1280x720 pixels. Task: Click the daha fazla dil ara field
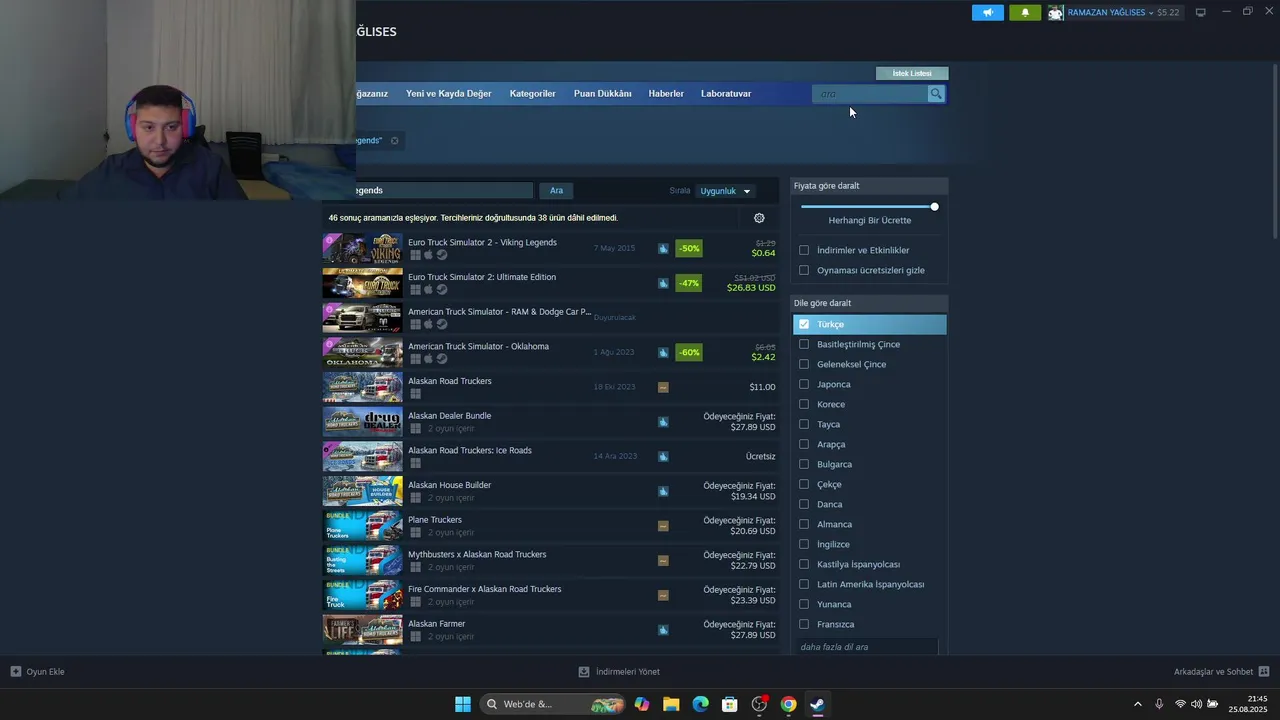point(867,647)
